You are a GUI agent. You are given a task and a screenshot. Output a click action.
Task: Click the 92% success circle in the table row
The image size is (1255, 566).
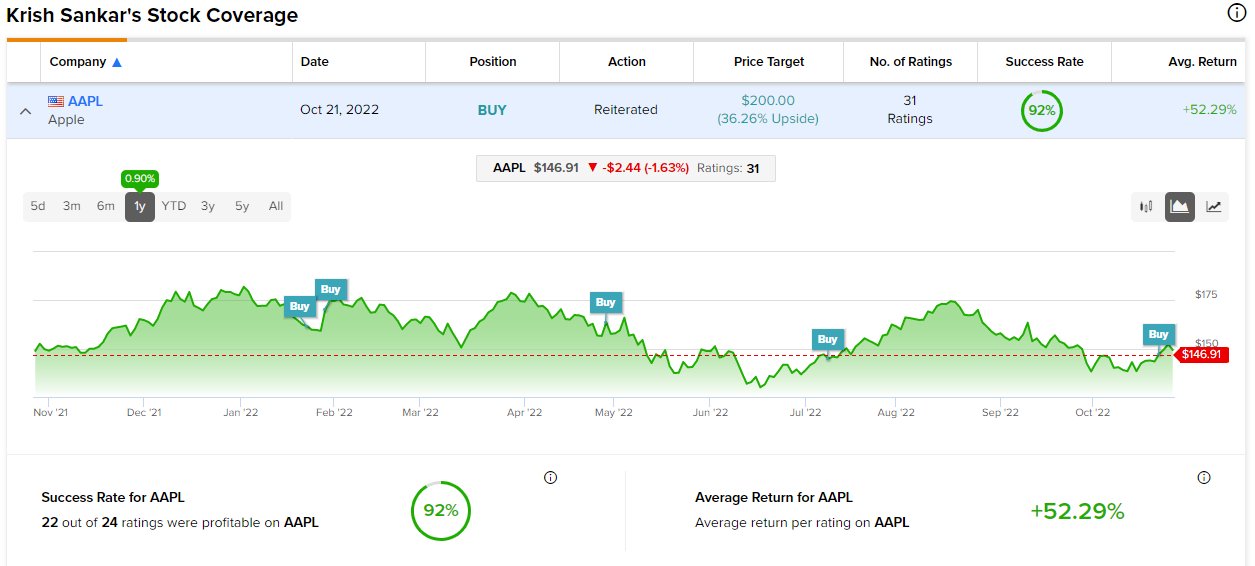point(1042,110)
